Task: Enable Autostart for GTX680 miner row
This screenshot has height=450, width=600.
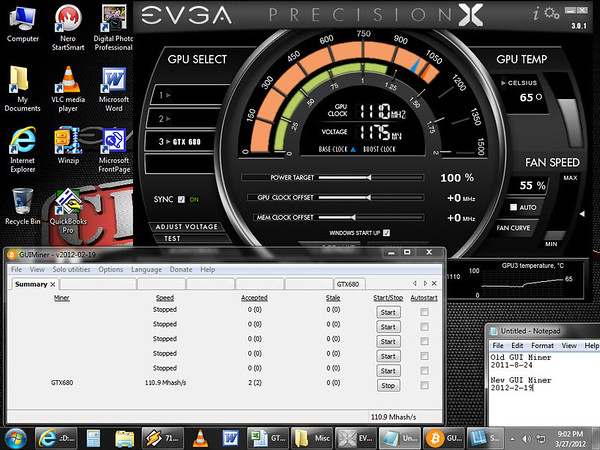Action: coord(424,385)
